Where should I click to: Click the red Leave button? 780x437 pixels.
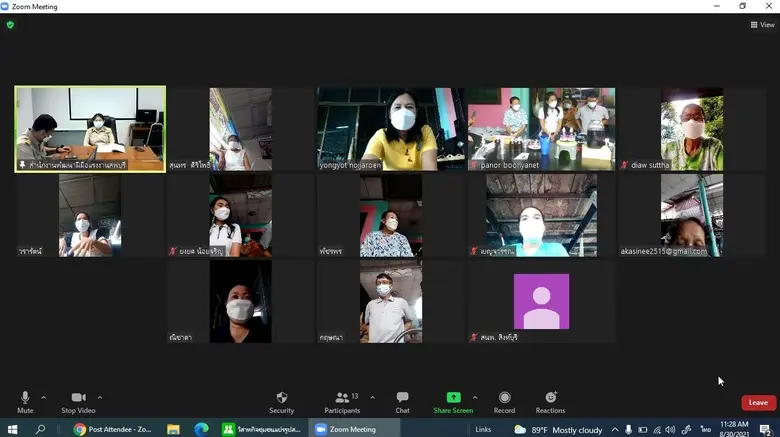tap(758, 403)
